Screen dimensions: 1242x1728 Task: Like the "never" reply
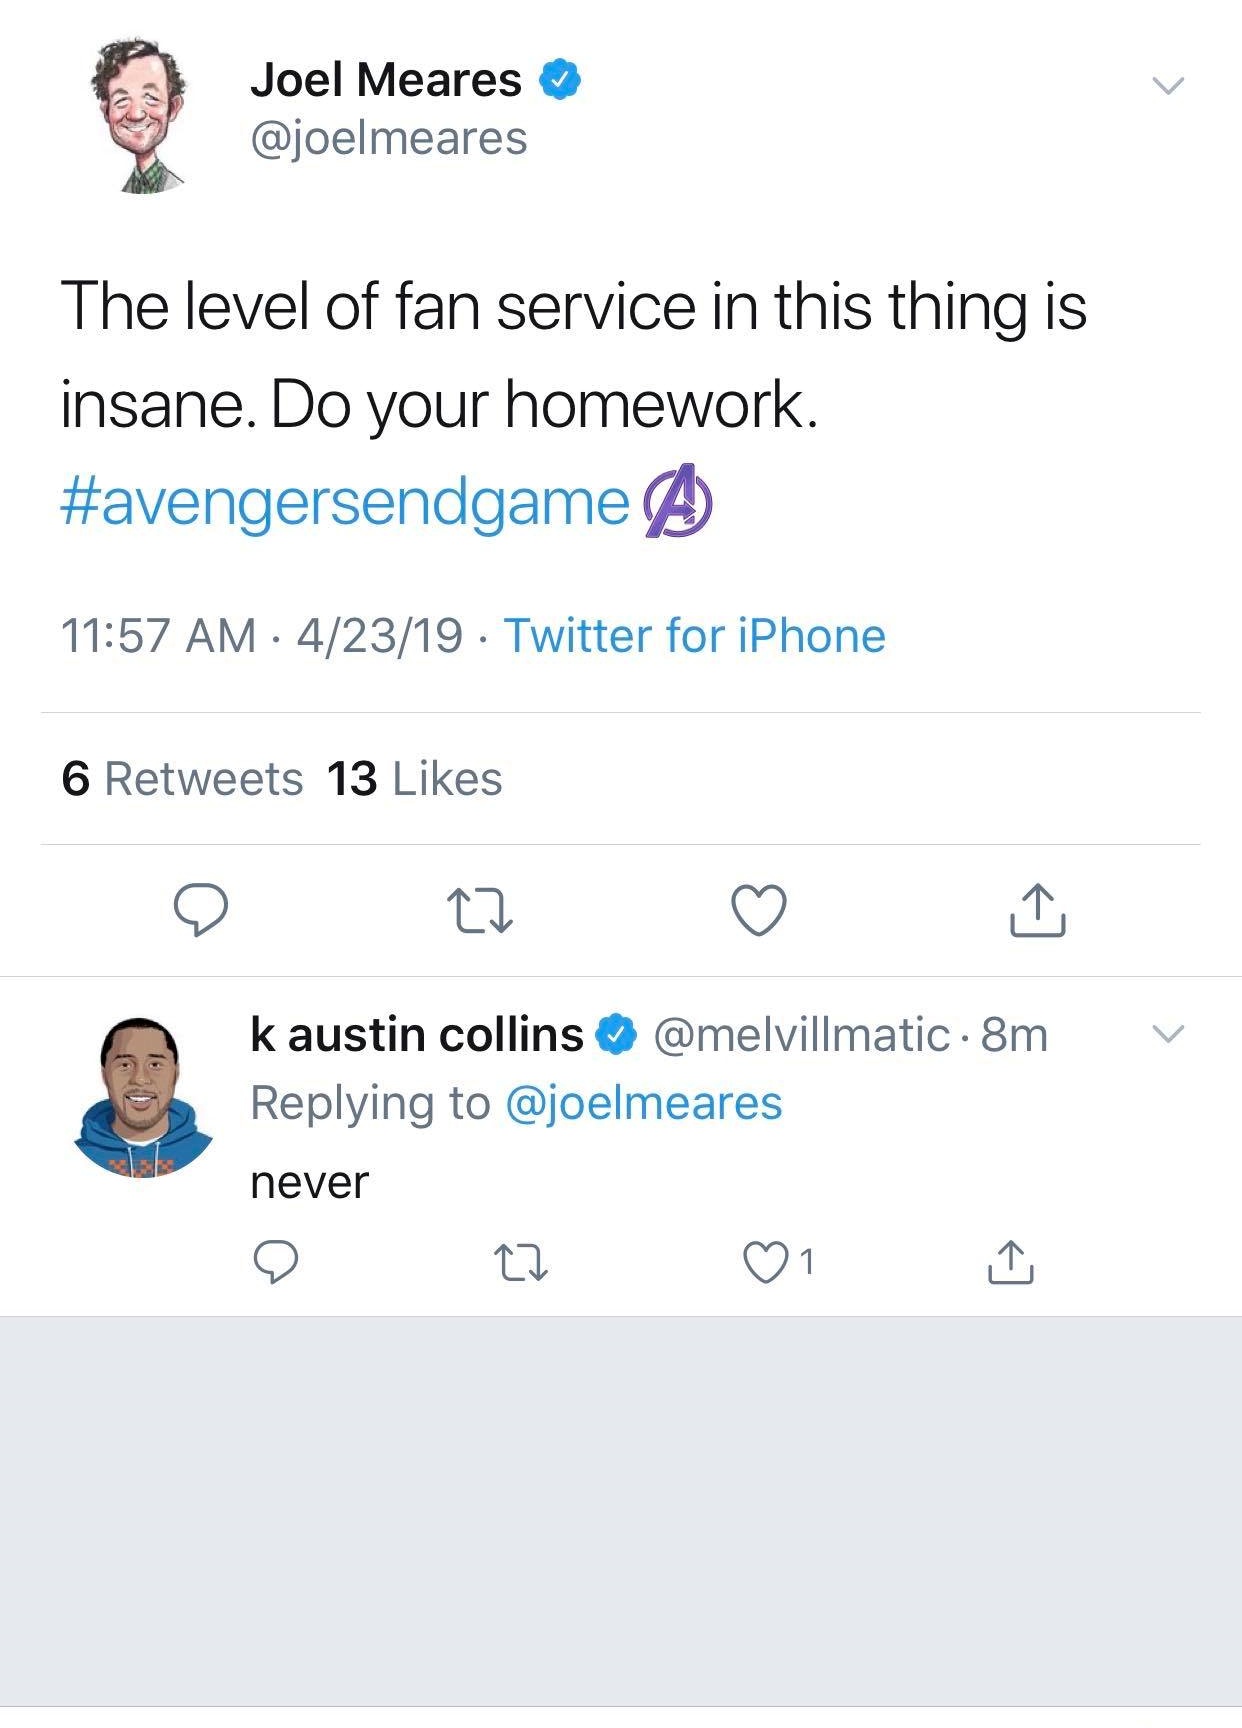click(765, 1262)
